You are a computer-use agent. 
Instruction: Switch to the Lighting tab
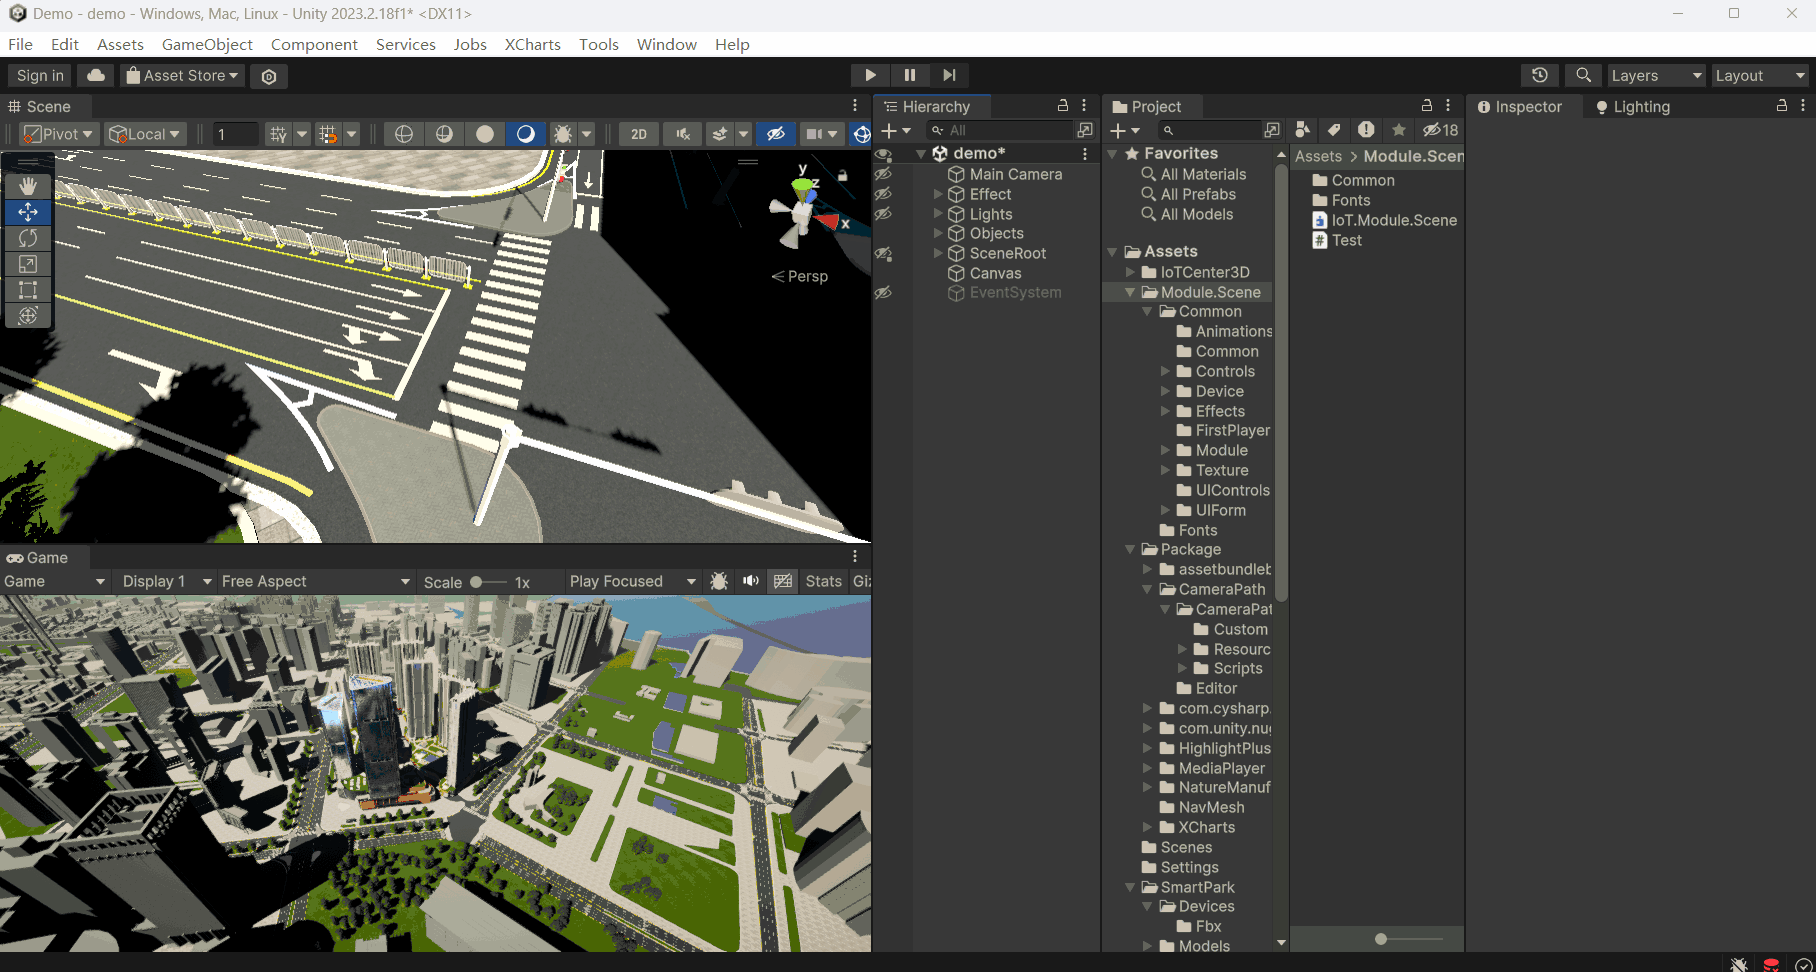coord(1632,107)
